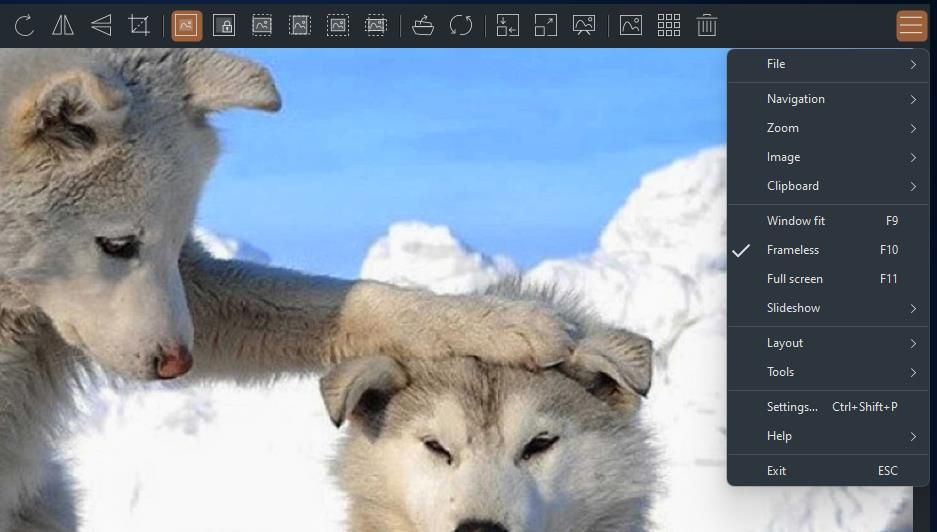The image size is (937, 532).
Task: Uncheck the Frameless menu option
Action: click(x=828, y=250)
